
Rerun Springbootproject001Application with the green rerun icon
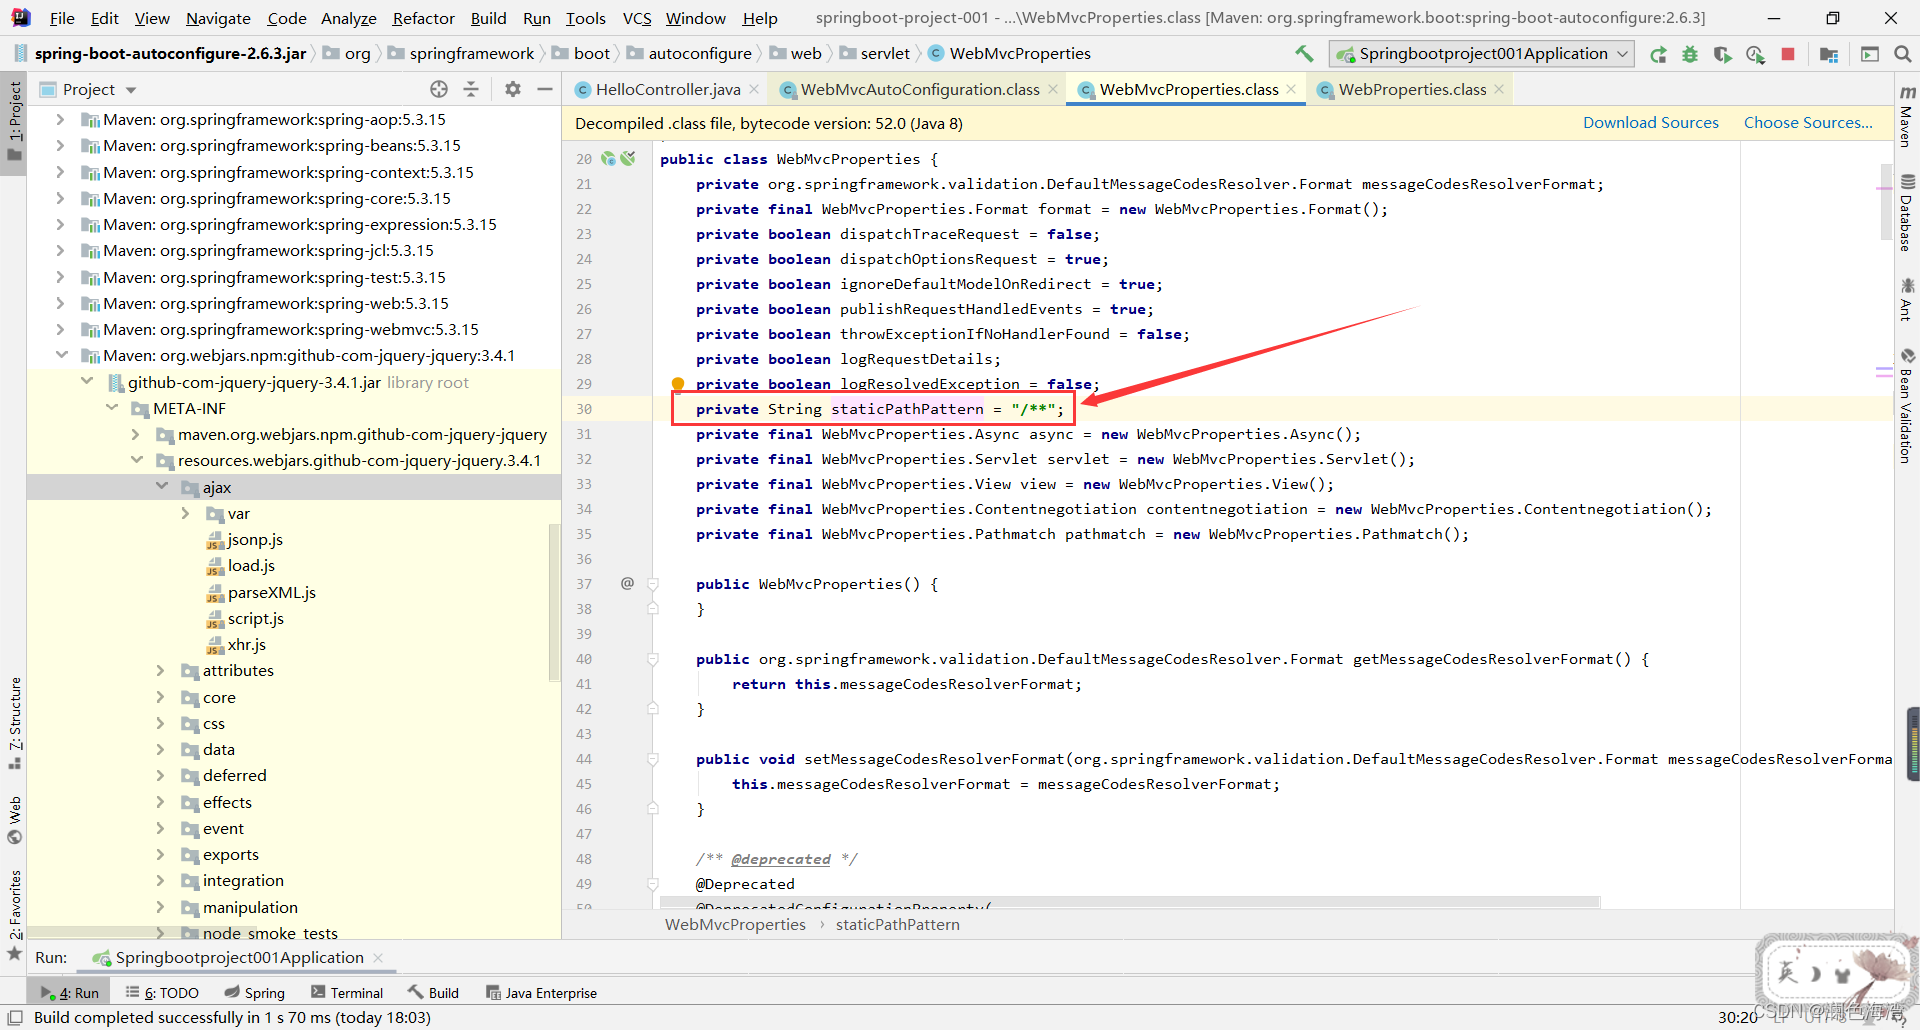pyautogui.click(x=1658, y=54)
